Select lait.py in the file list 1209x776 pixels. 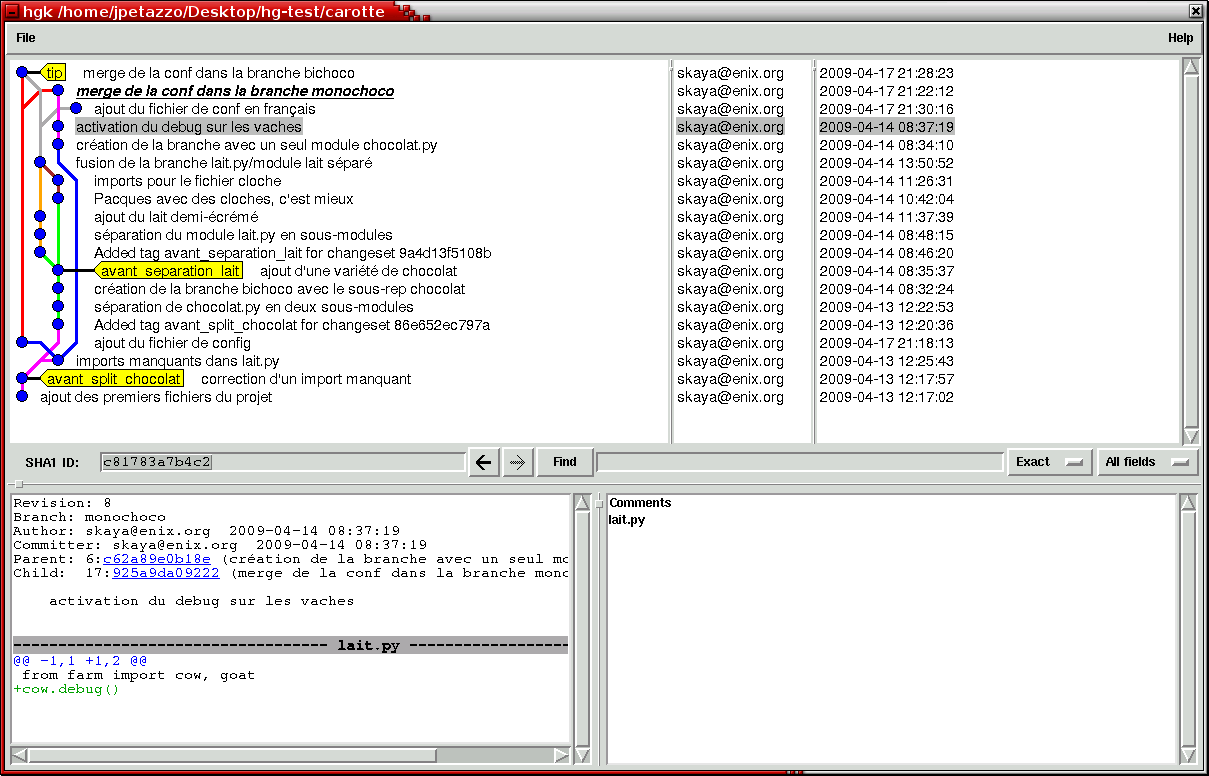coord(627,521)
